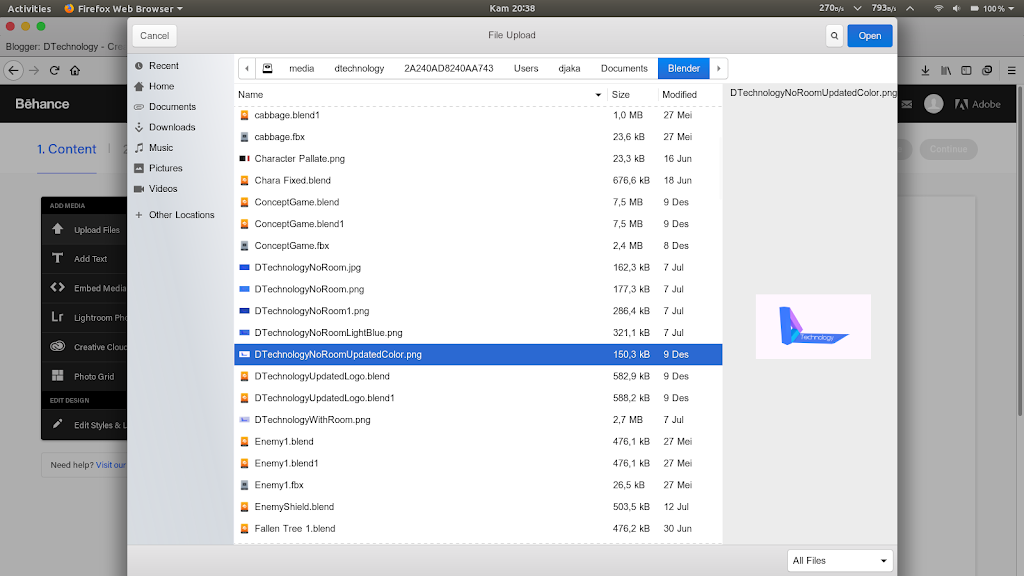Click the disk drive icon in path bar
The height and width of the screenshot is (576, 1024).
point(267,69)
